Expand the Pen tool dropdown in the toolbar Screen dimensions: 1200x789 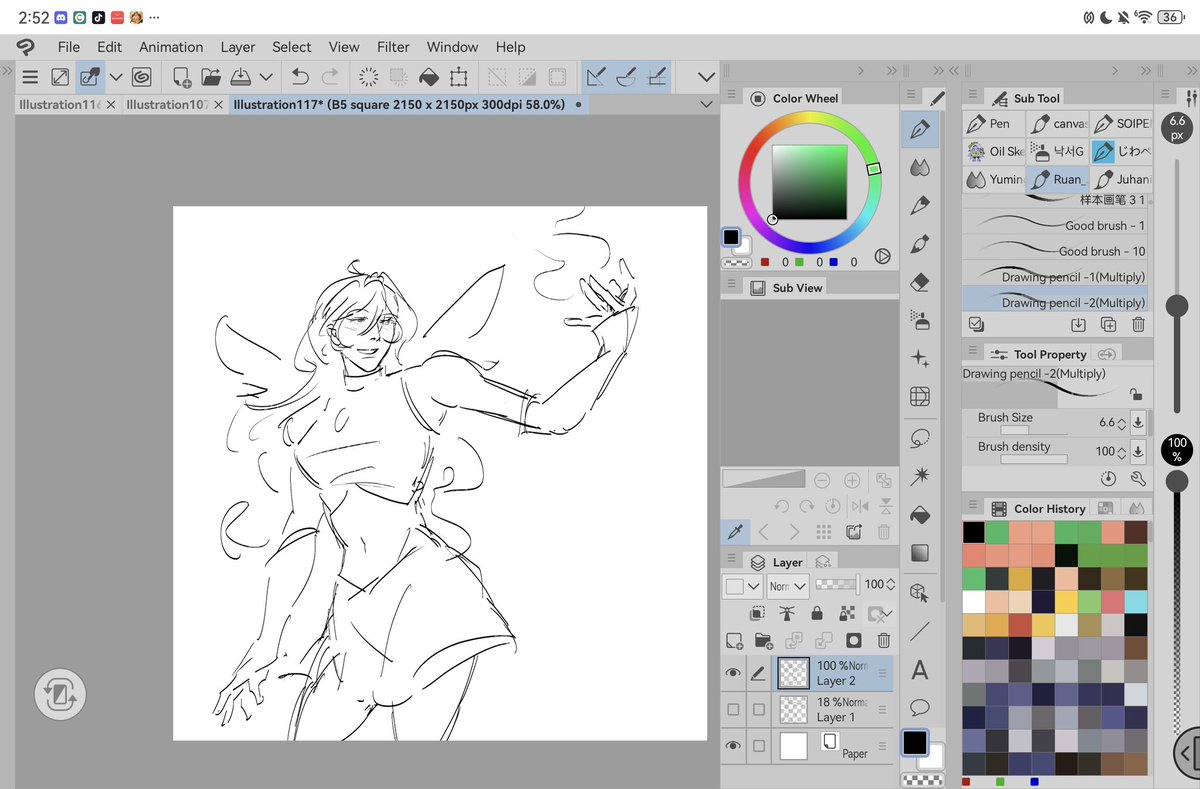[116, 77]
